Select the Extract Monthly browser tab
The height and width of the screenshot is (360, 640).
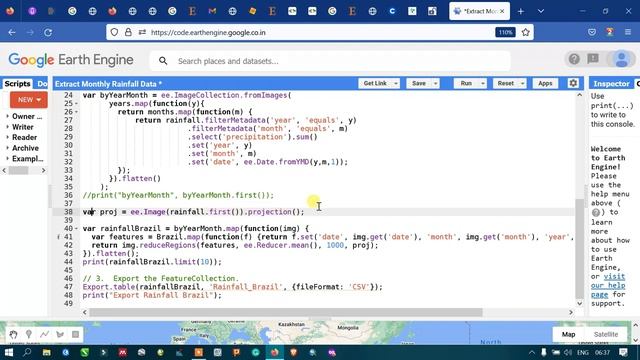(x=480, y=11)
